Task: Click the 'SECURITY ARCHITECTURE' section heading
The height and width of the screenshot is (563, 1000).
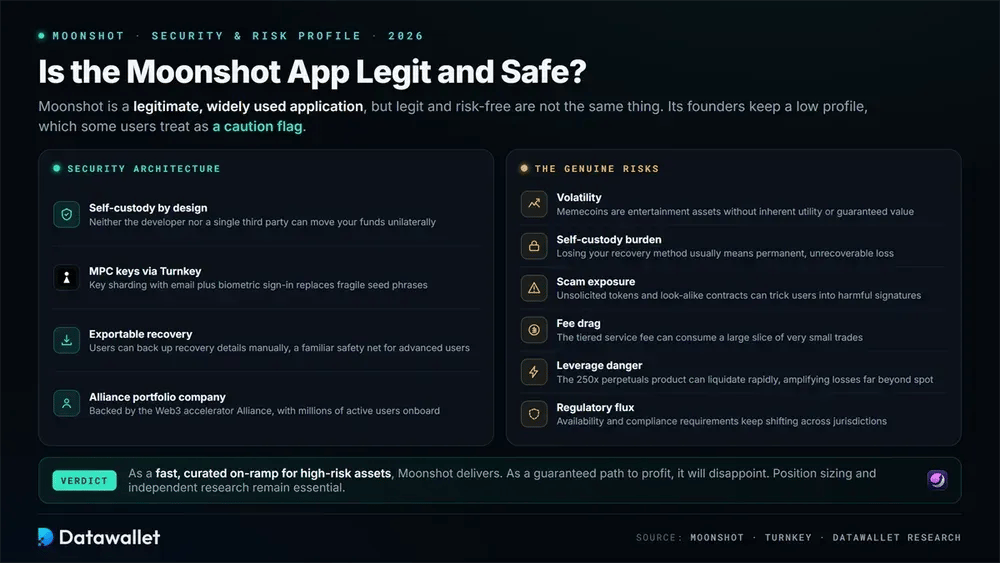Action: click(144, 168)
